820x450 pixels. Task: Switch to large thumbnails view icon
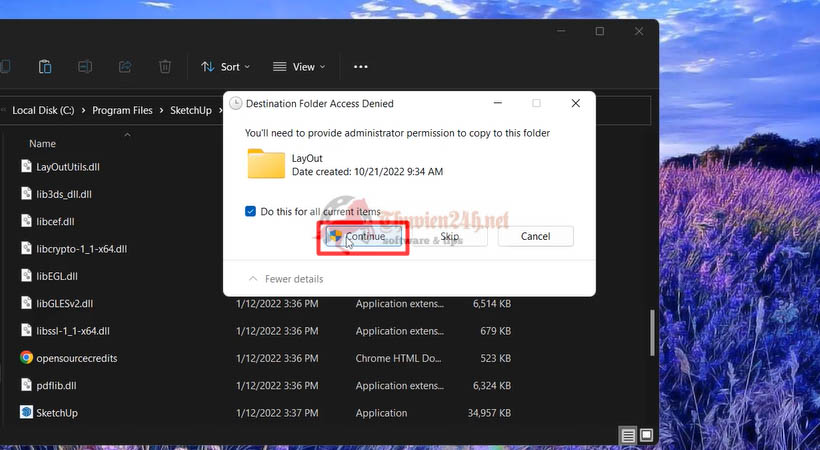(x=646, y=435)
